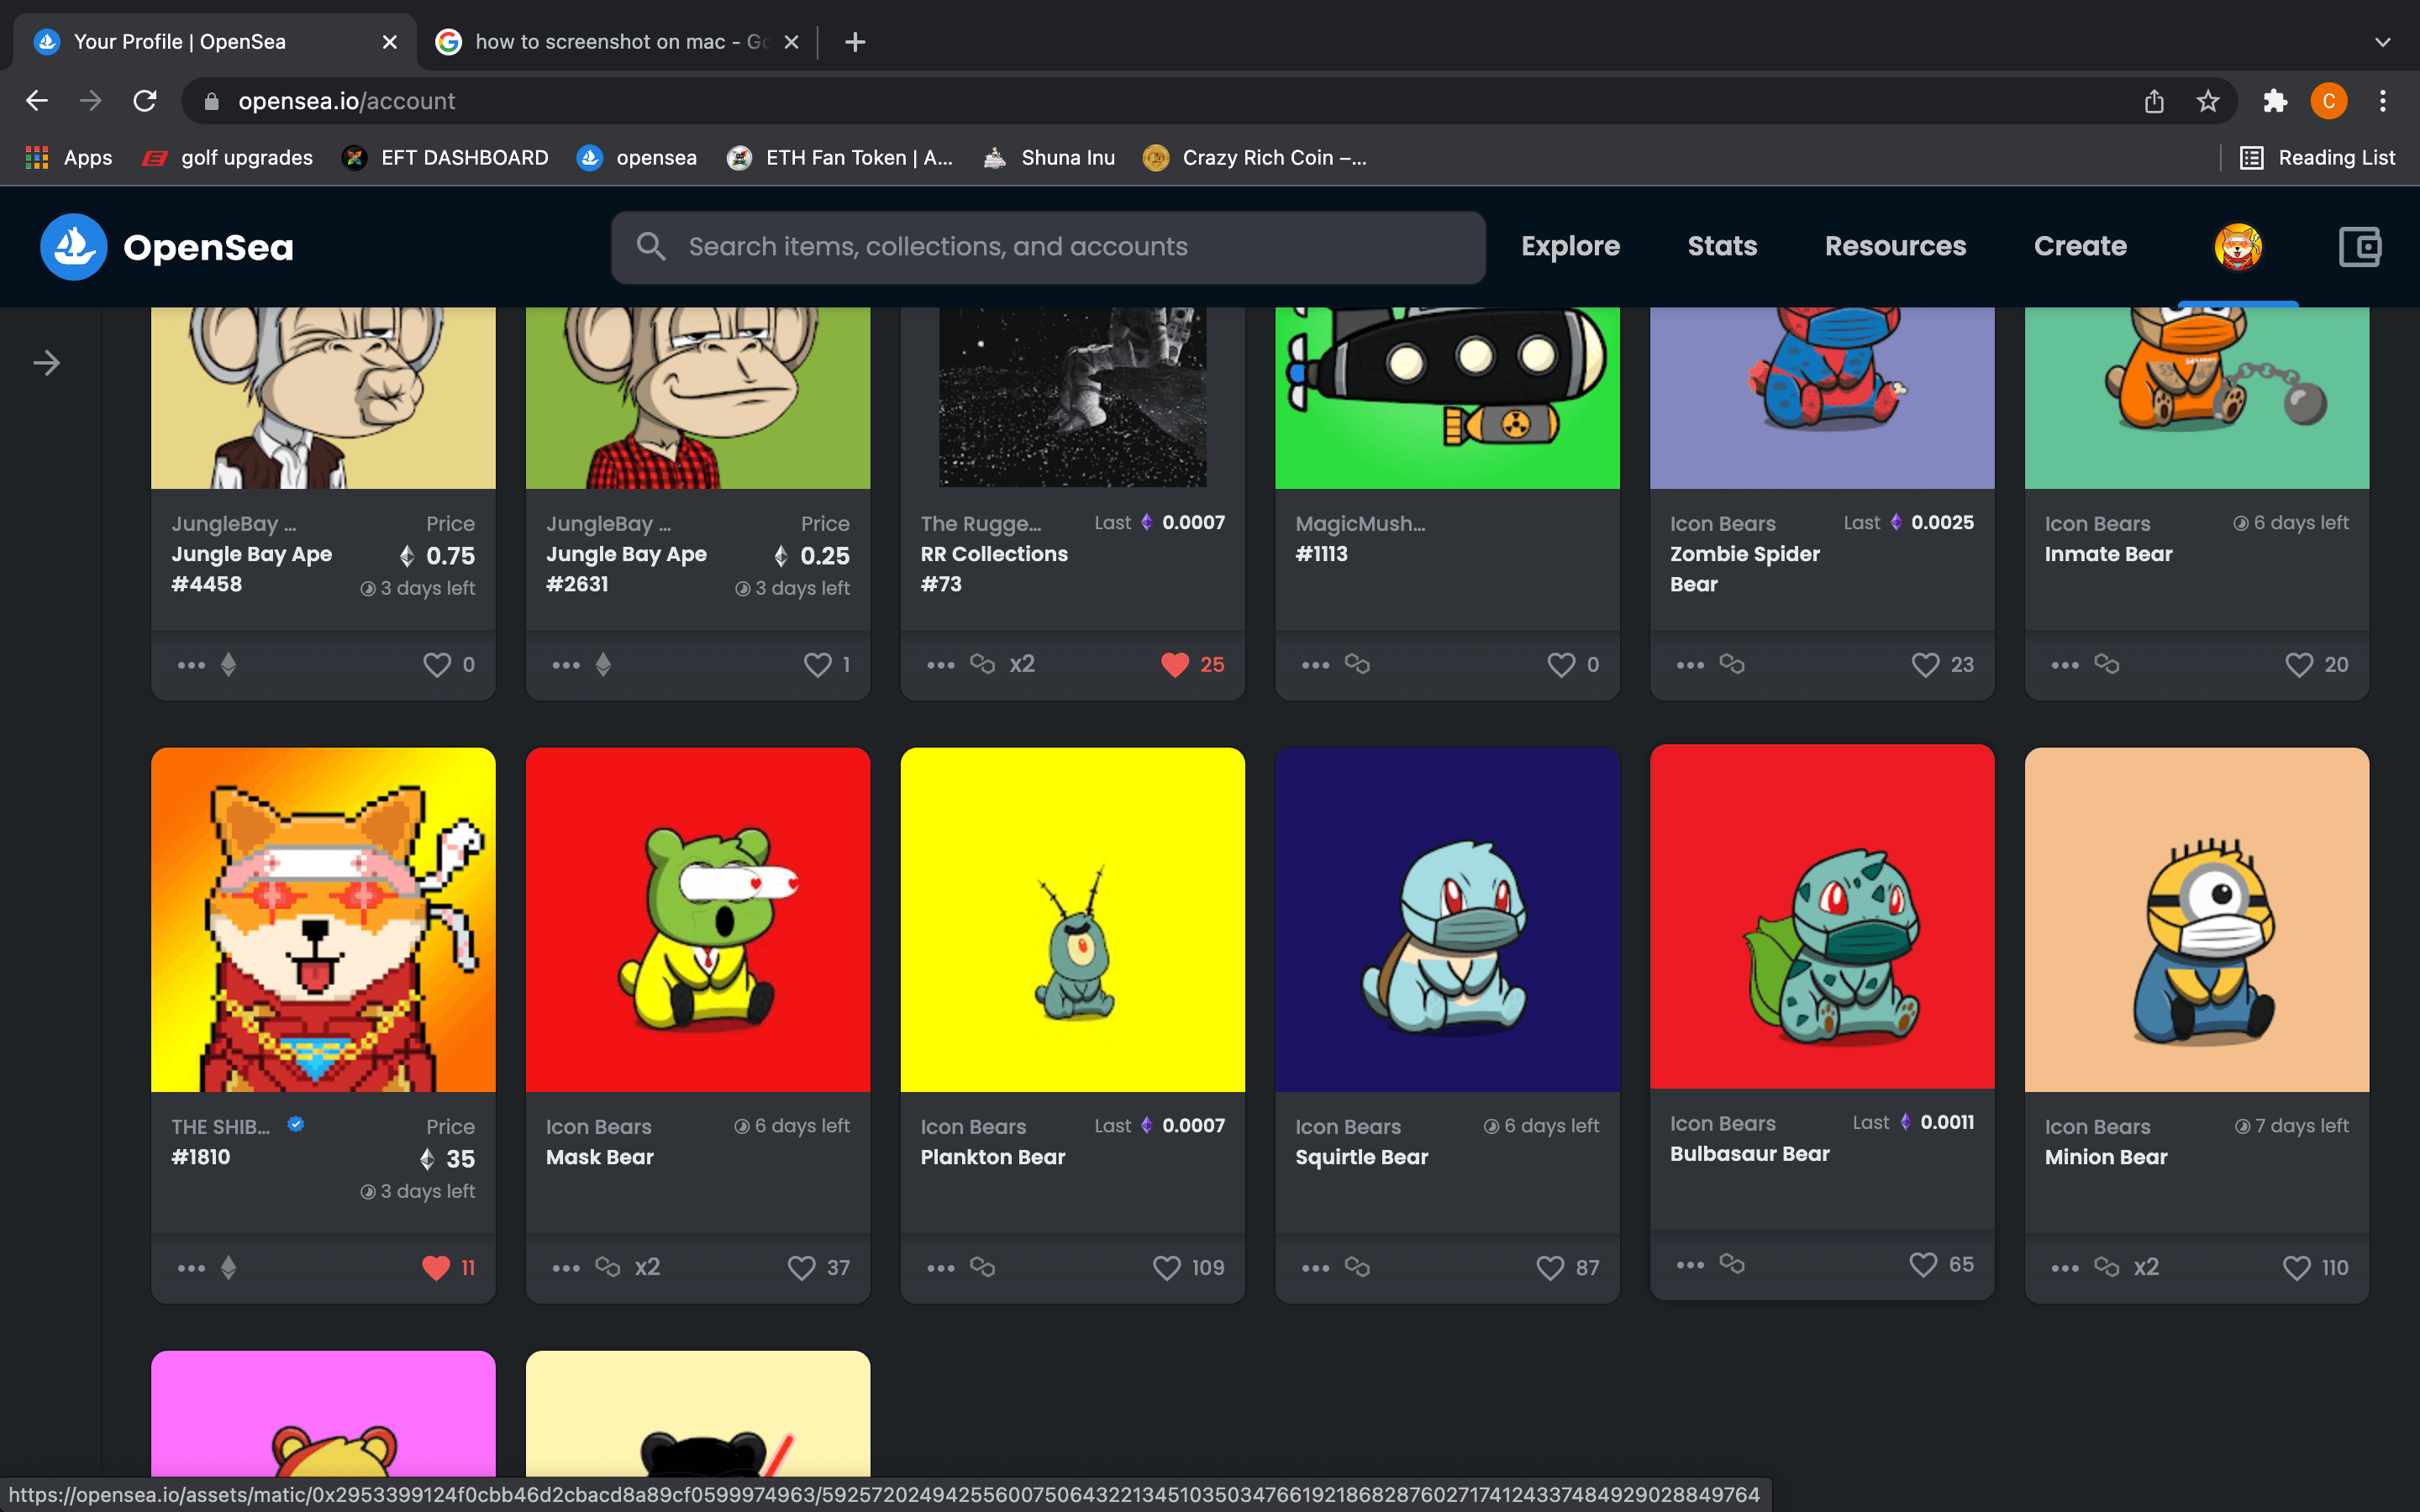The image size is (2420, 1512).
Task: Open the Chrome tab list chevron
Action: (x=2383, y=42)
